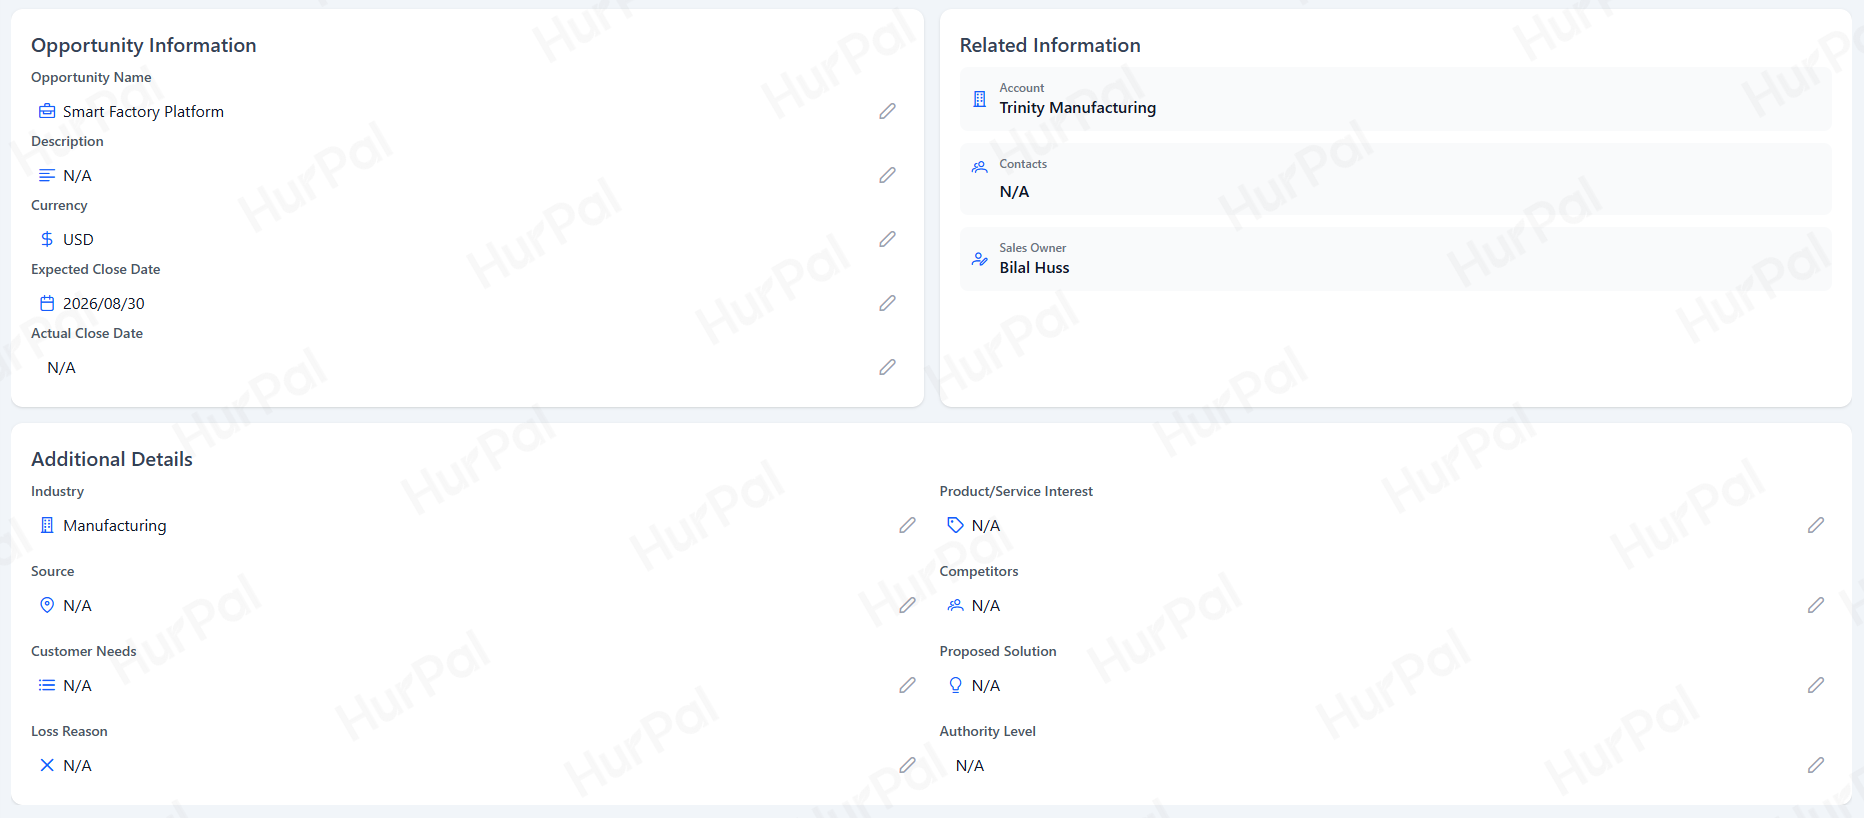Click the Sales Owner person icon
Image resolution: width=1864 pixels, height=818 pixels.
(x=980, y=259)
